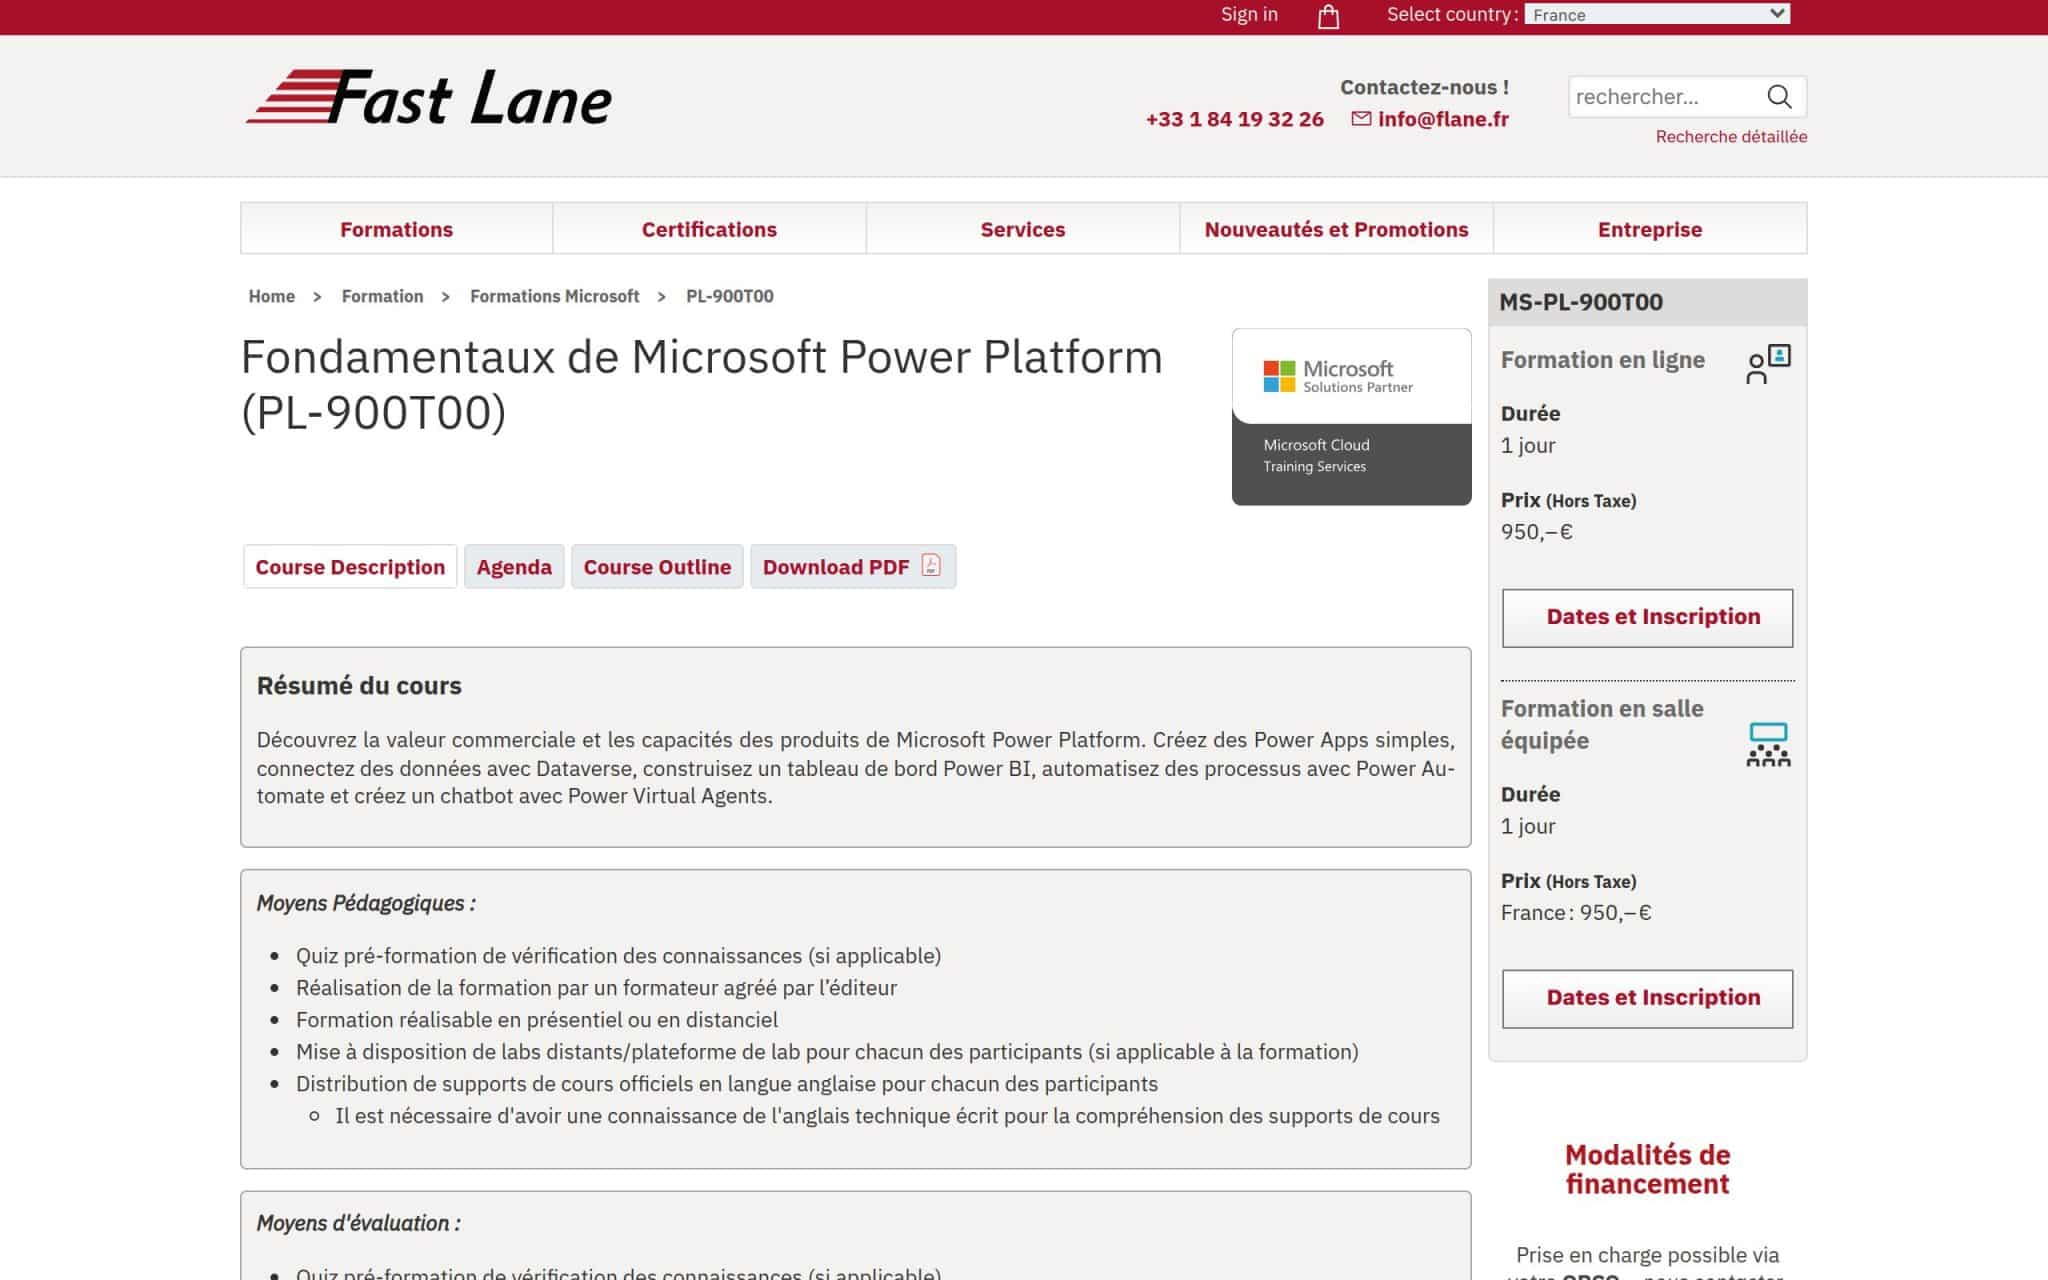
Task: Click Formation en ligne heading
Action: pyautogui.click(x=1602, y=360)
